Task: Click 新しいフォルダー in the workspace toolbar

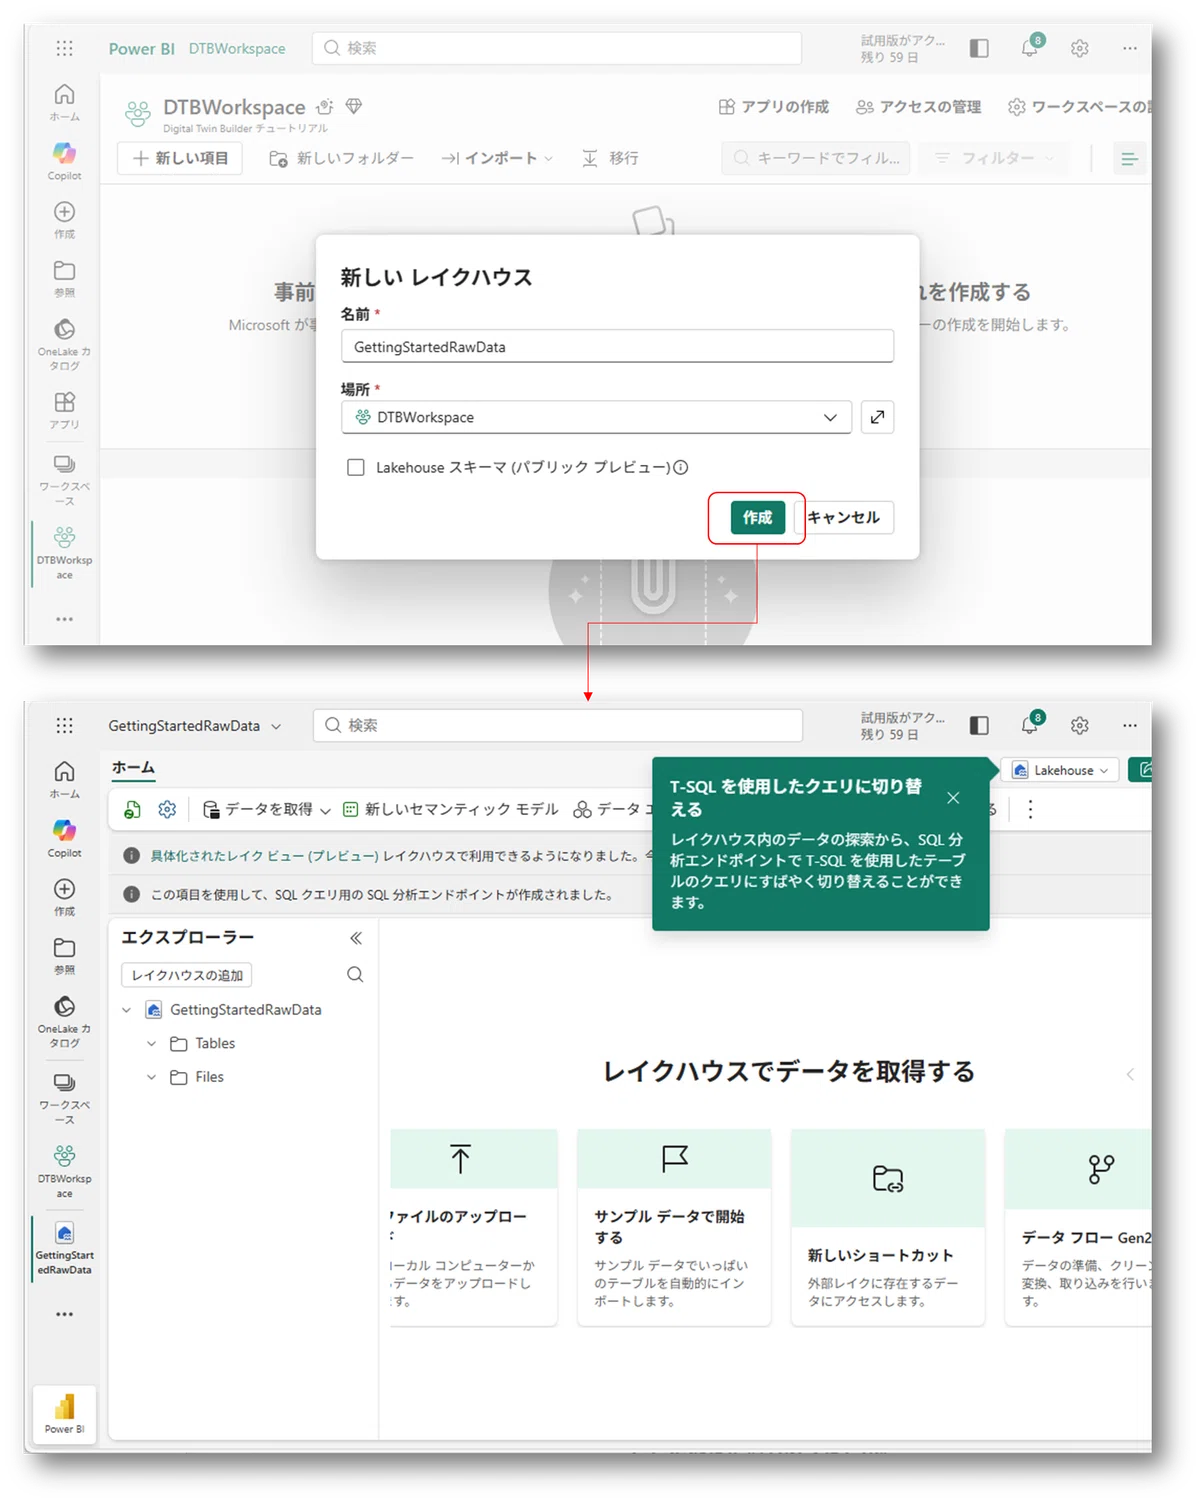Action: click(341, 158)
